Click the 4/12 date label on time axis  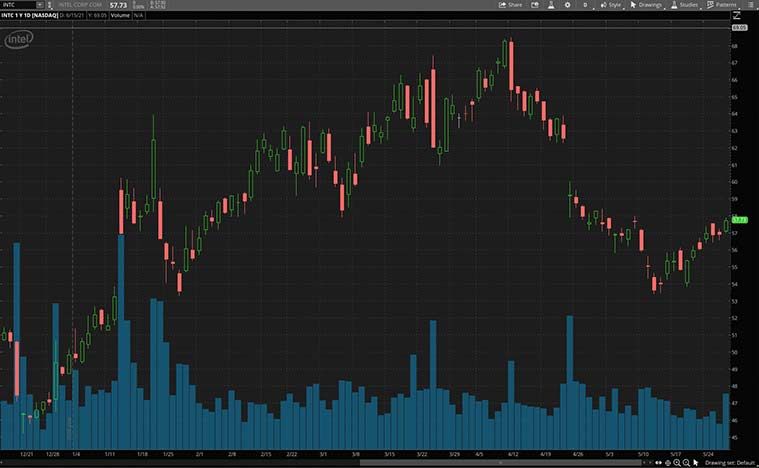[513, 454]
